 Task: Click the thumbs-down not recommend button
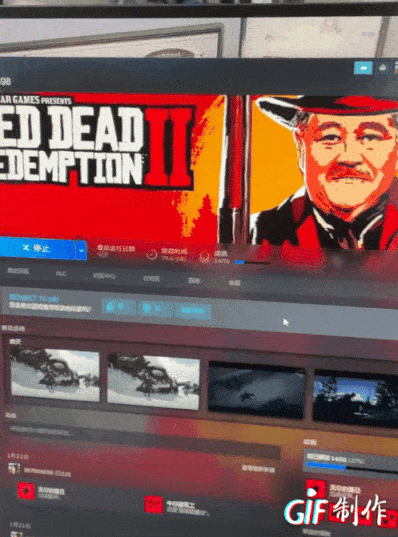(x=156, y=309)
